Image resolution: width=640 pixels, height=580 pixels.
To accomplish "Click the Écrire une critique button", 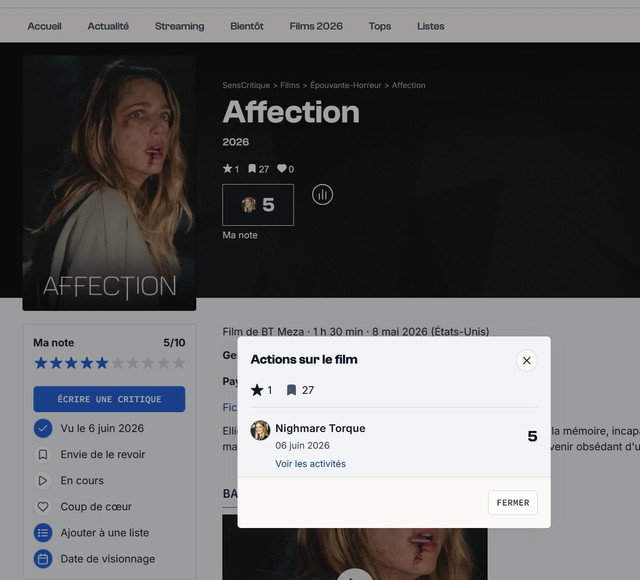I will point(109,399).
